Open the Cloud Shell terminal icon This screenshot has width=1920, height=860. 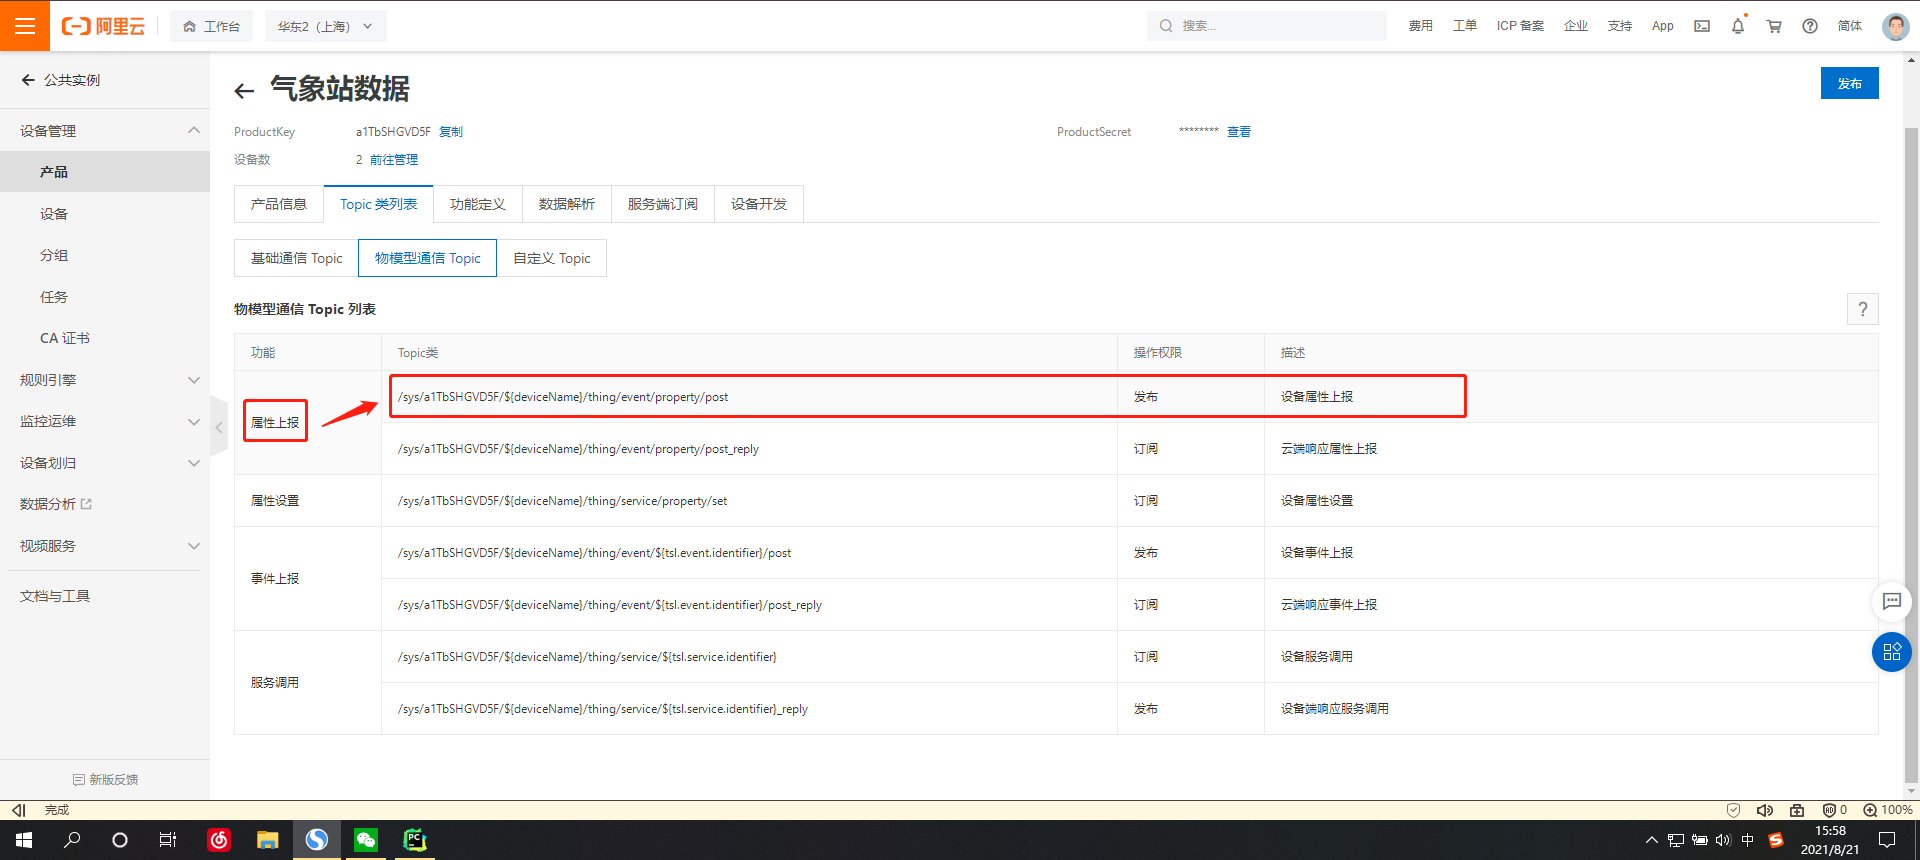1702,26
